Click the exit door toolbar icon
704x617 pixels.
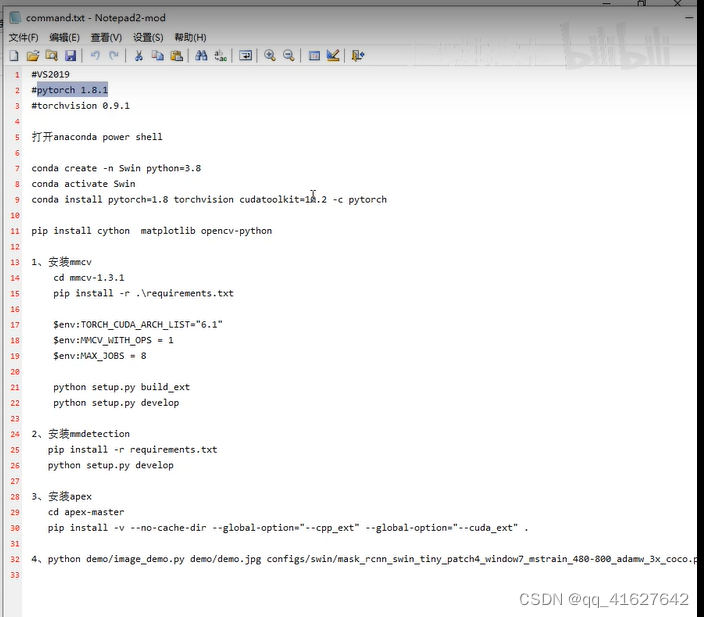[357, 56]
